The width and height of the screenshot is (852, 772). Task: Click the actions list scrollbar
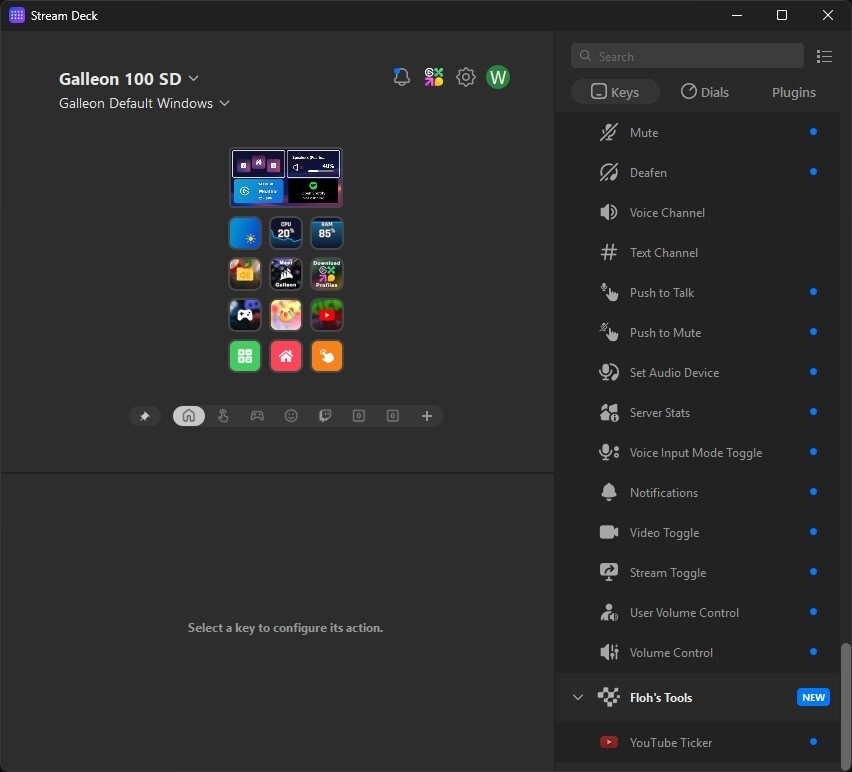(x=845, y=704)
